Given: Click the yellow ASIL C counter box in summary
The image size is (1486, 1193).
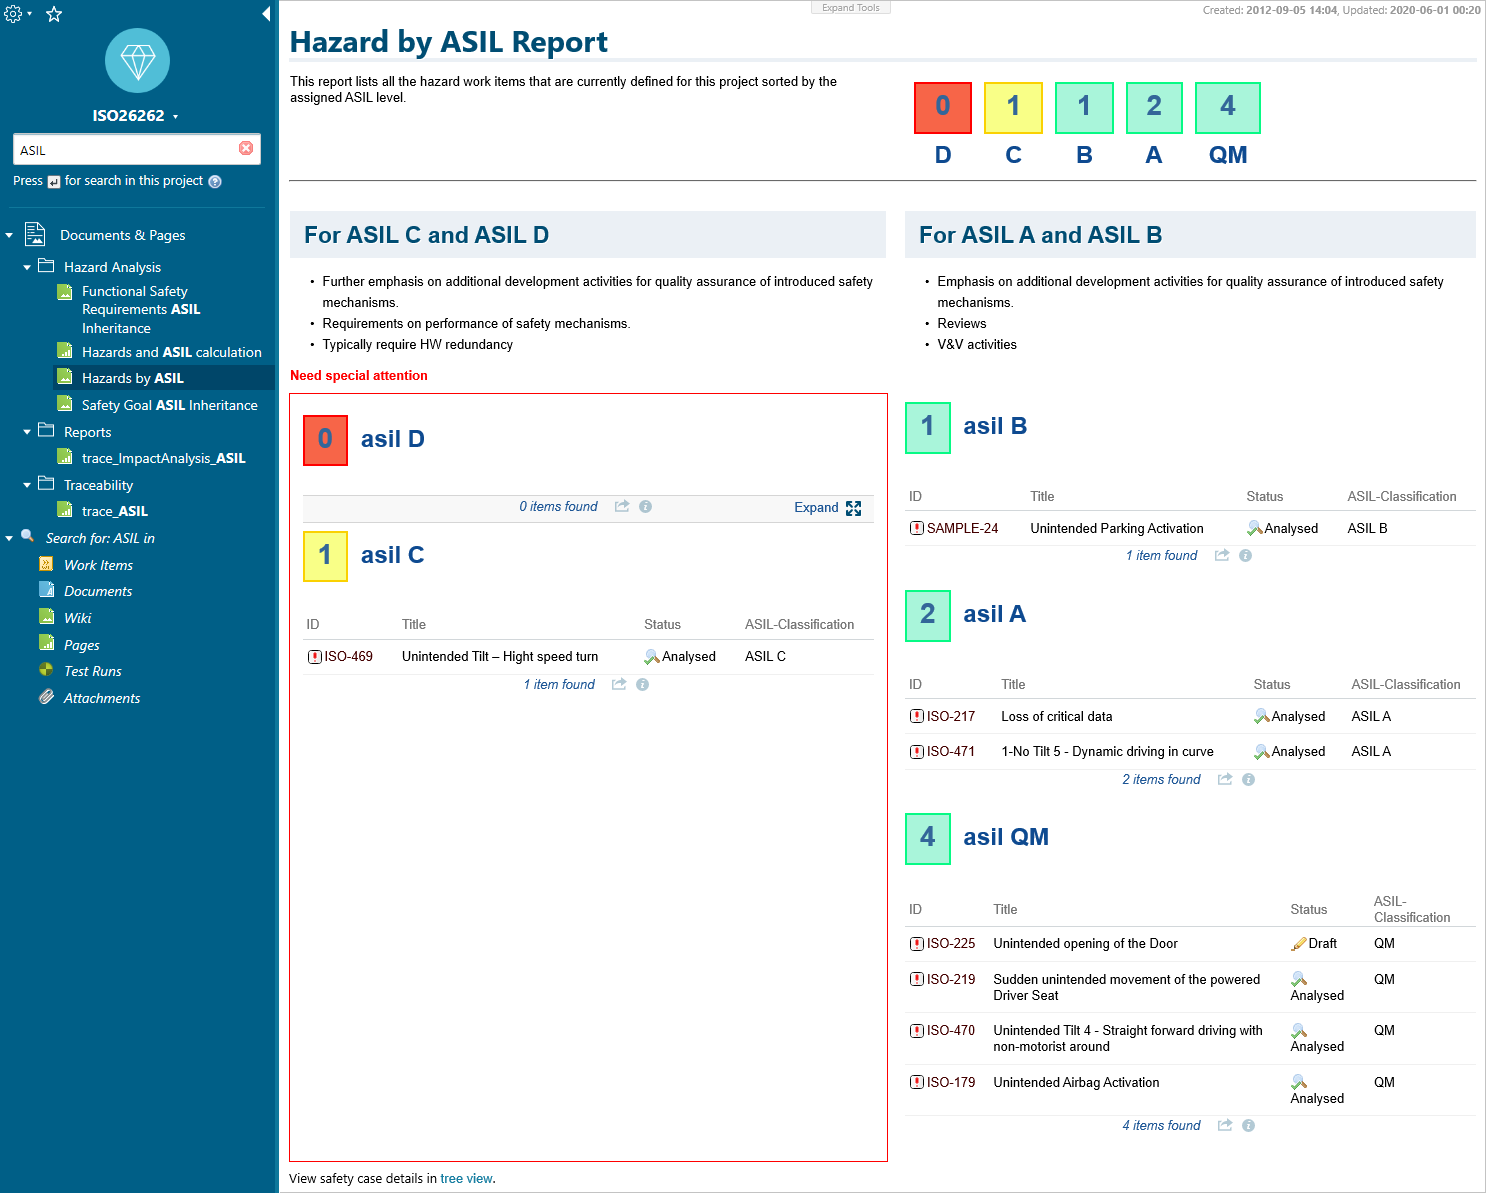Looking at the screenshot, I should [1013, 107].
